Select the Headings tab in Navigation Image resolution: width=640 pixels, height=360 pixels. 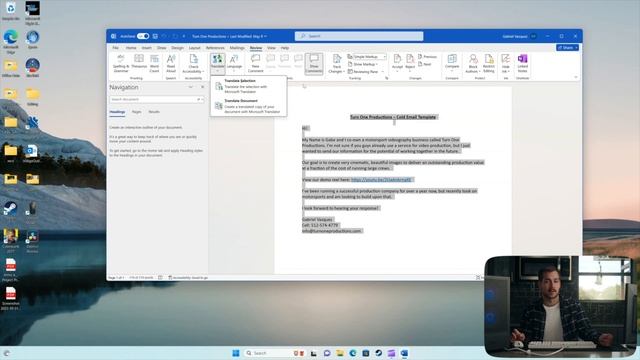tap(117, 112)
